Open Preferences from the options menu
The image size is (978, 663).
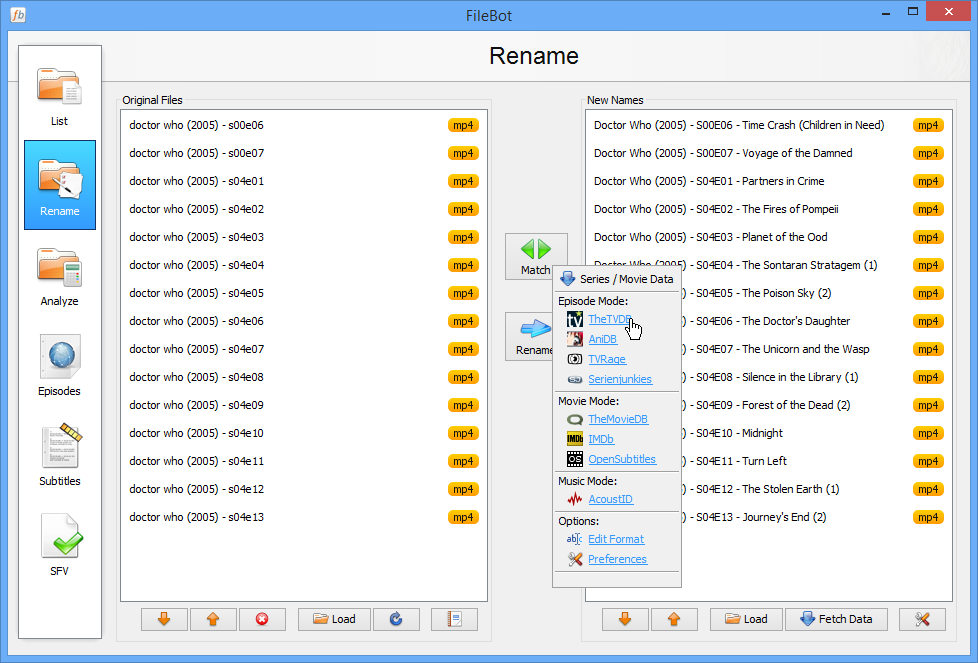click(618, 559)
